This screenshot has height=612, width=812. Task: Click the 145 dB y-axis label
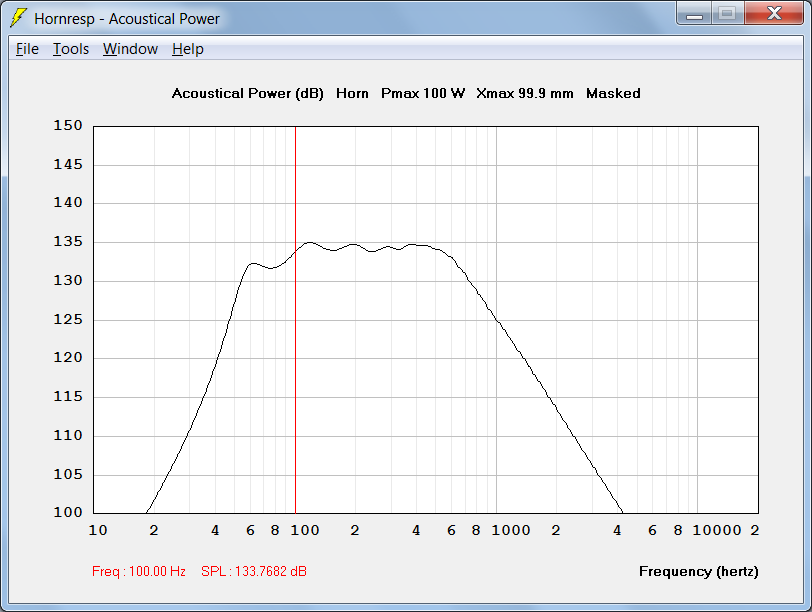pos(68,164)
